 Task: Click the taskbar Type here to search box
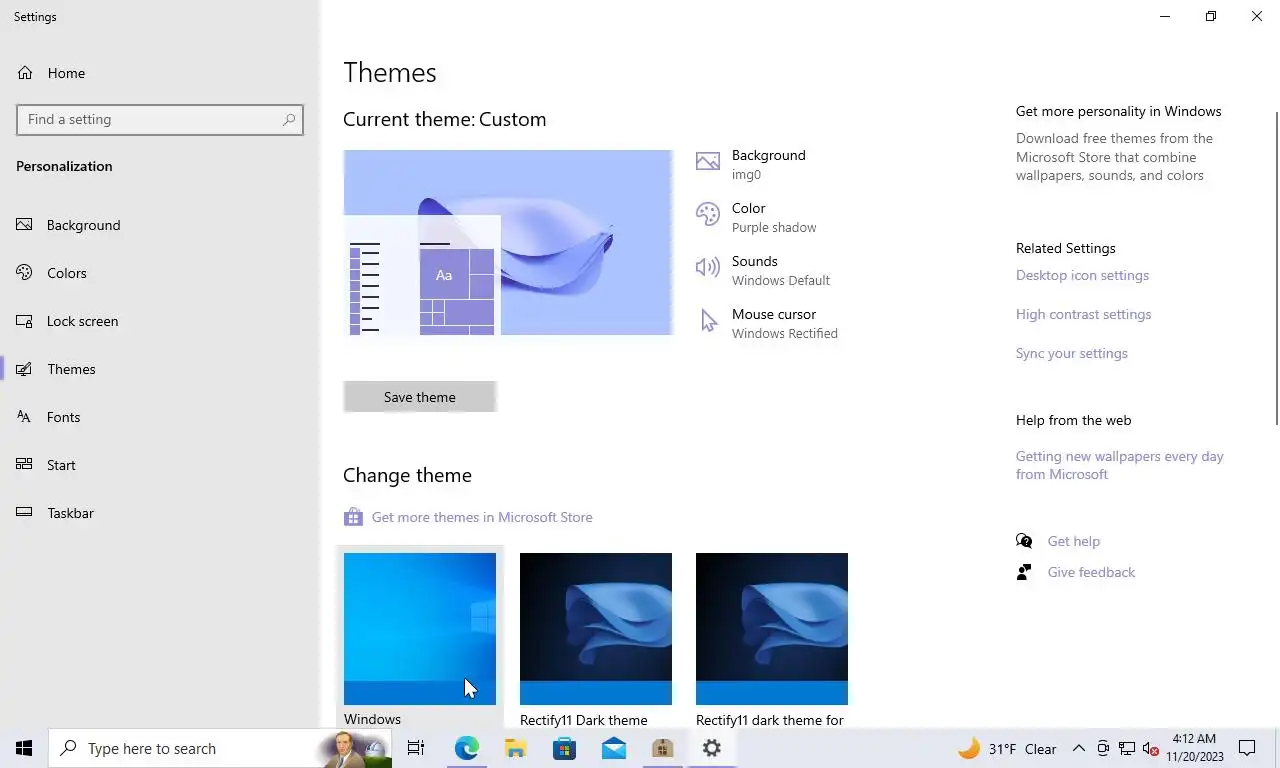click(220, 748)
